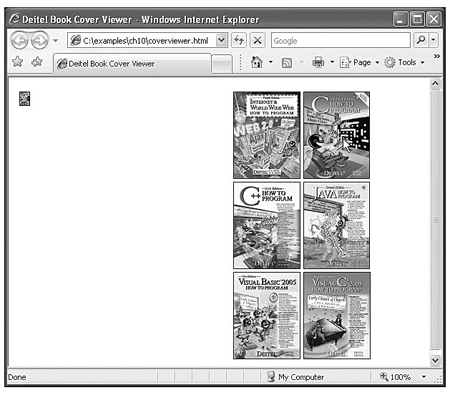Screen dimensions: 450x395
Task: Close the Internet Explorer window
Action: (x=433, y=19)
